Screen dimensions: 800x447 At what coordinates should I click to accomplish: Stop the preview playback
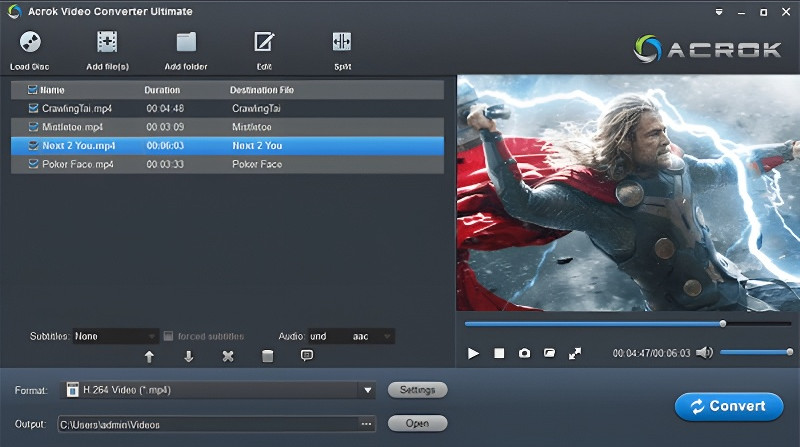[x=499, y=353]
